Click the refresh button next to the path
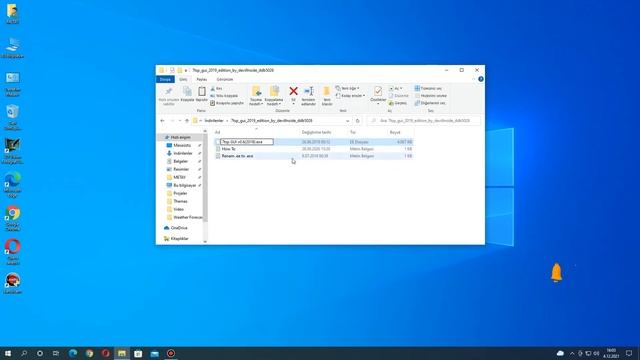Viewport: 640px width, 360px height. point(358,121)
